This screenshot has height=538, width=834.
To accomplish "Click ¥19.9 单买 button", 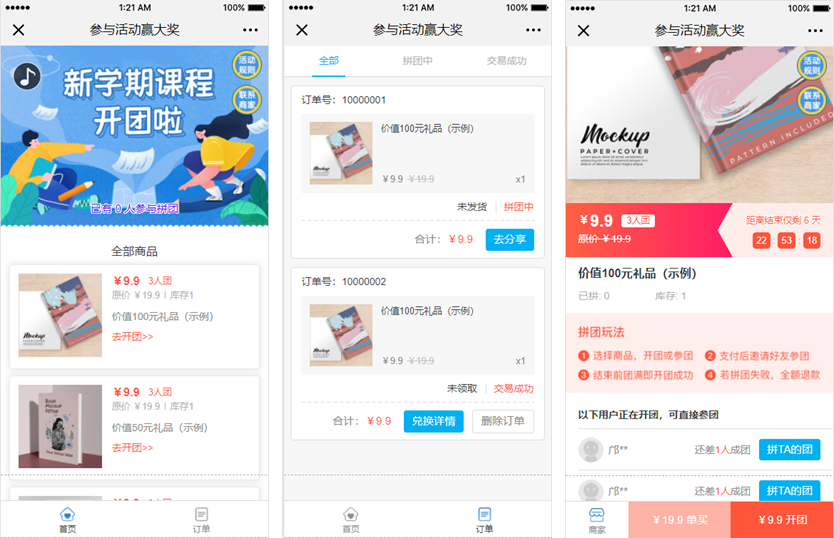I will (680, 520).
